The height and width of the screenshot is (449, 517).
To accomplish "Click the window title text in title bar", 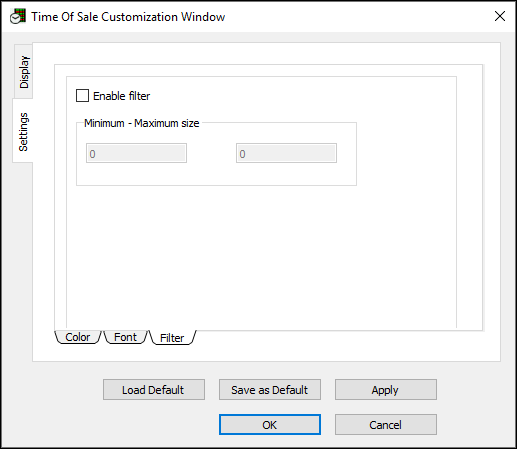I will pos(128,17).
